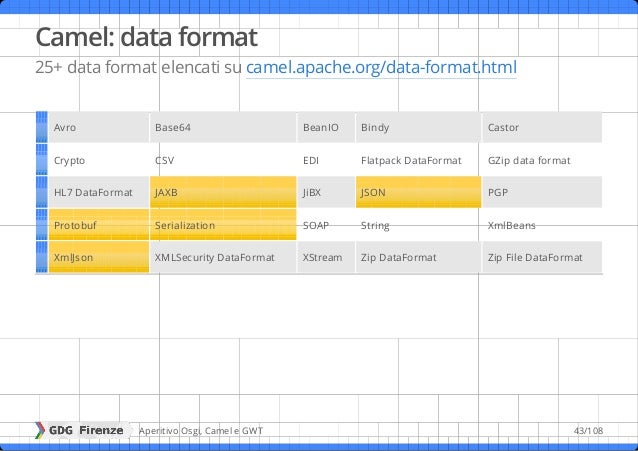Select the JiBX table cell
The width and height of the screenshot is (638, 451).
326,192
